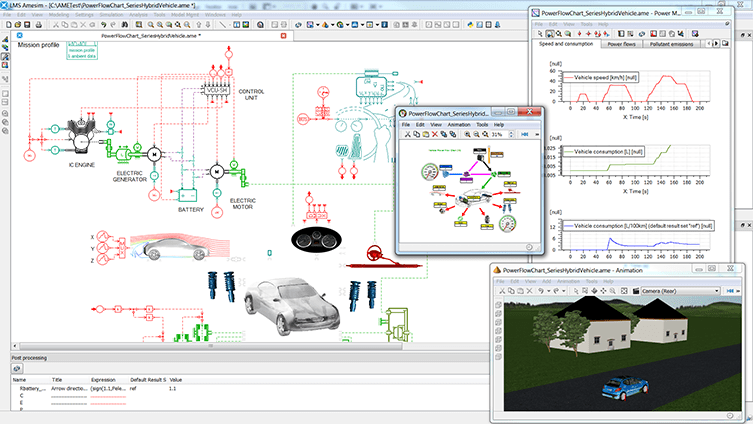Click the Save icon in main toolbar
This screenshot has height=424, width=753.
point(27,24)
